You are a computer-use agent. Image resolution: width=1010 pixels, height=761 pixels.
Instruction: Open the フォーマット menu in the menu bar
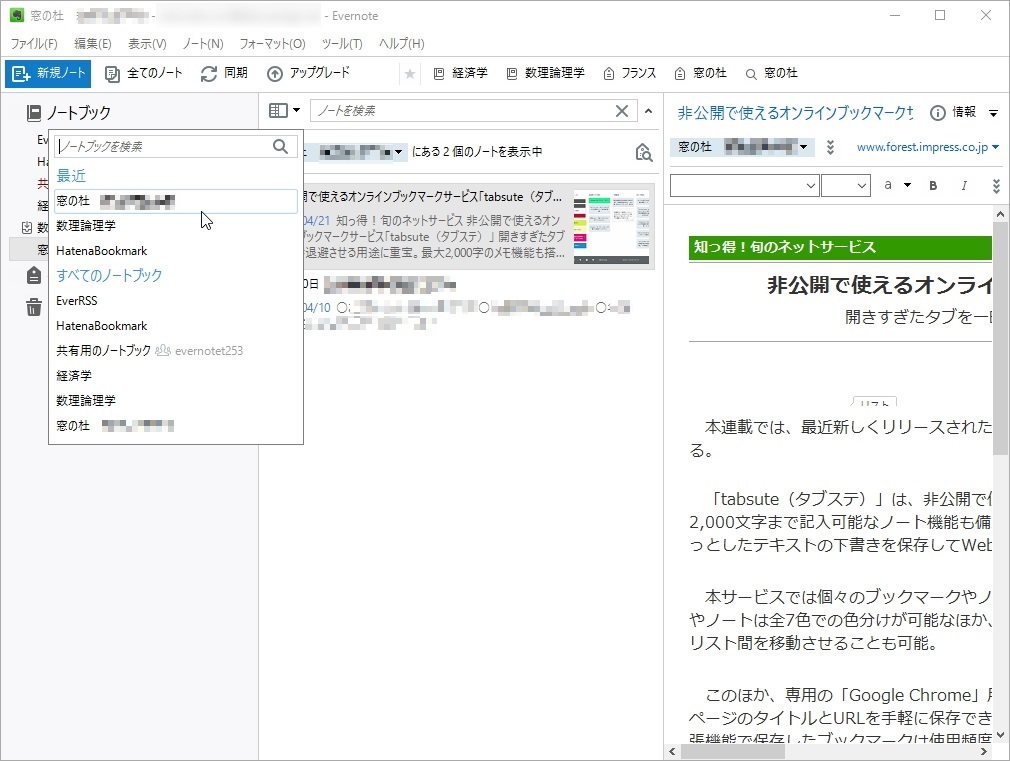(x=273, y=43)
